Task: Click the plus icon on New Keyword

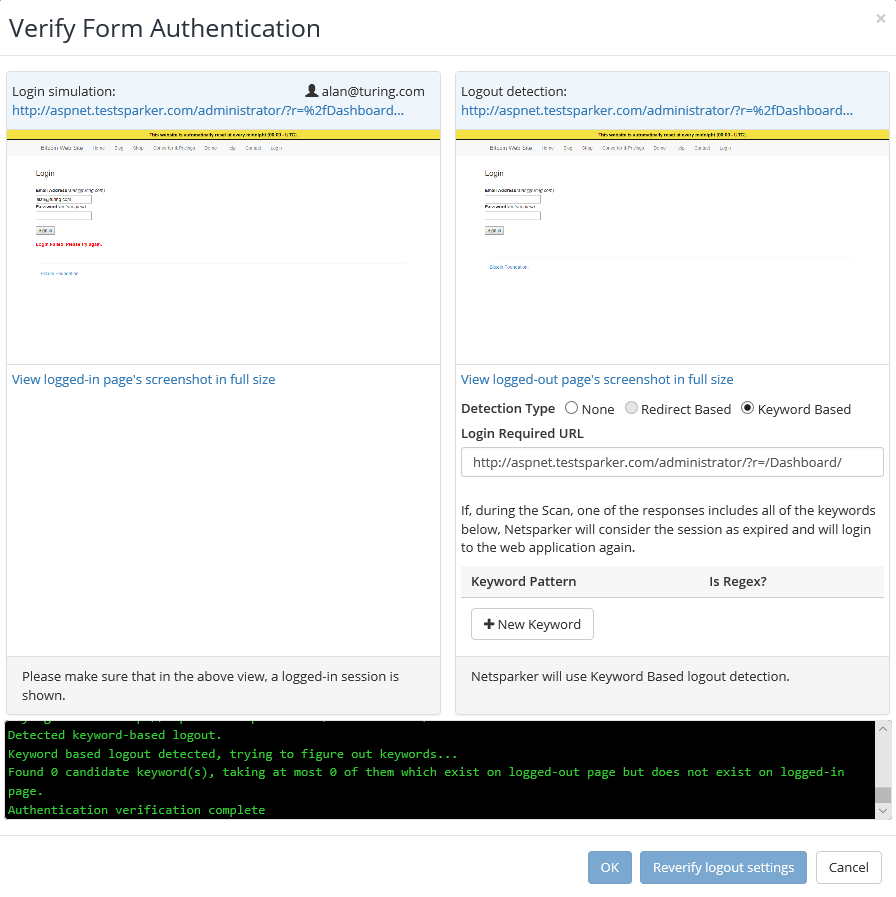Action: click(x=489, y=624)
